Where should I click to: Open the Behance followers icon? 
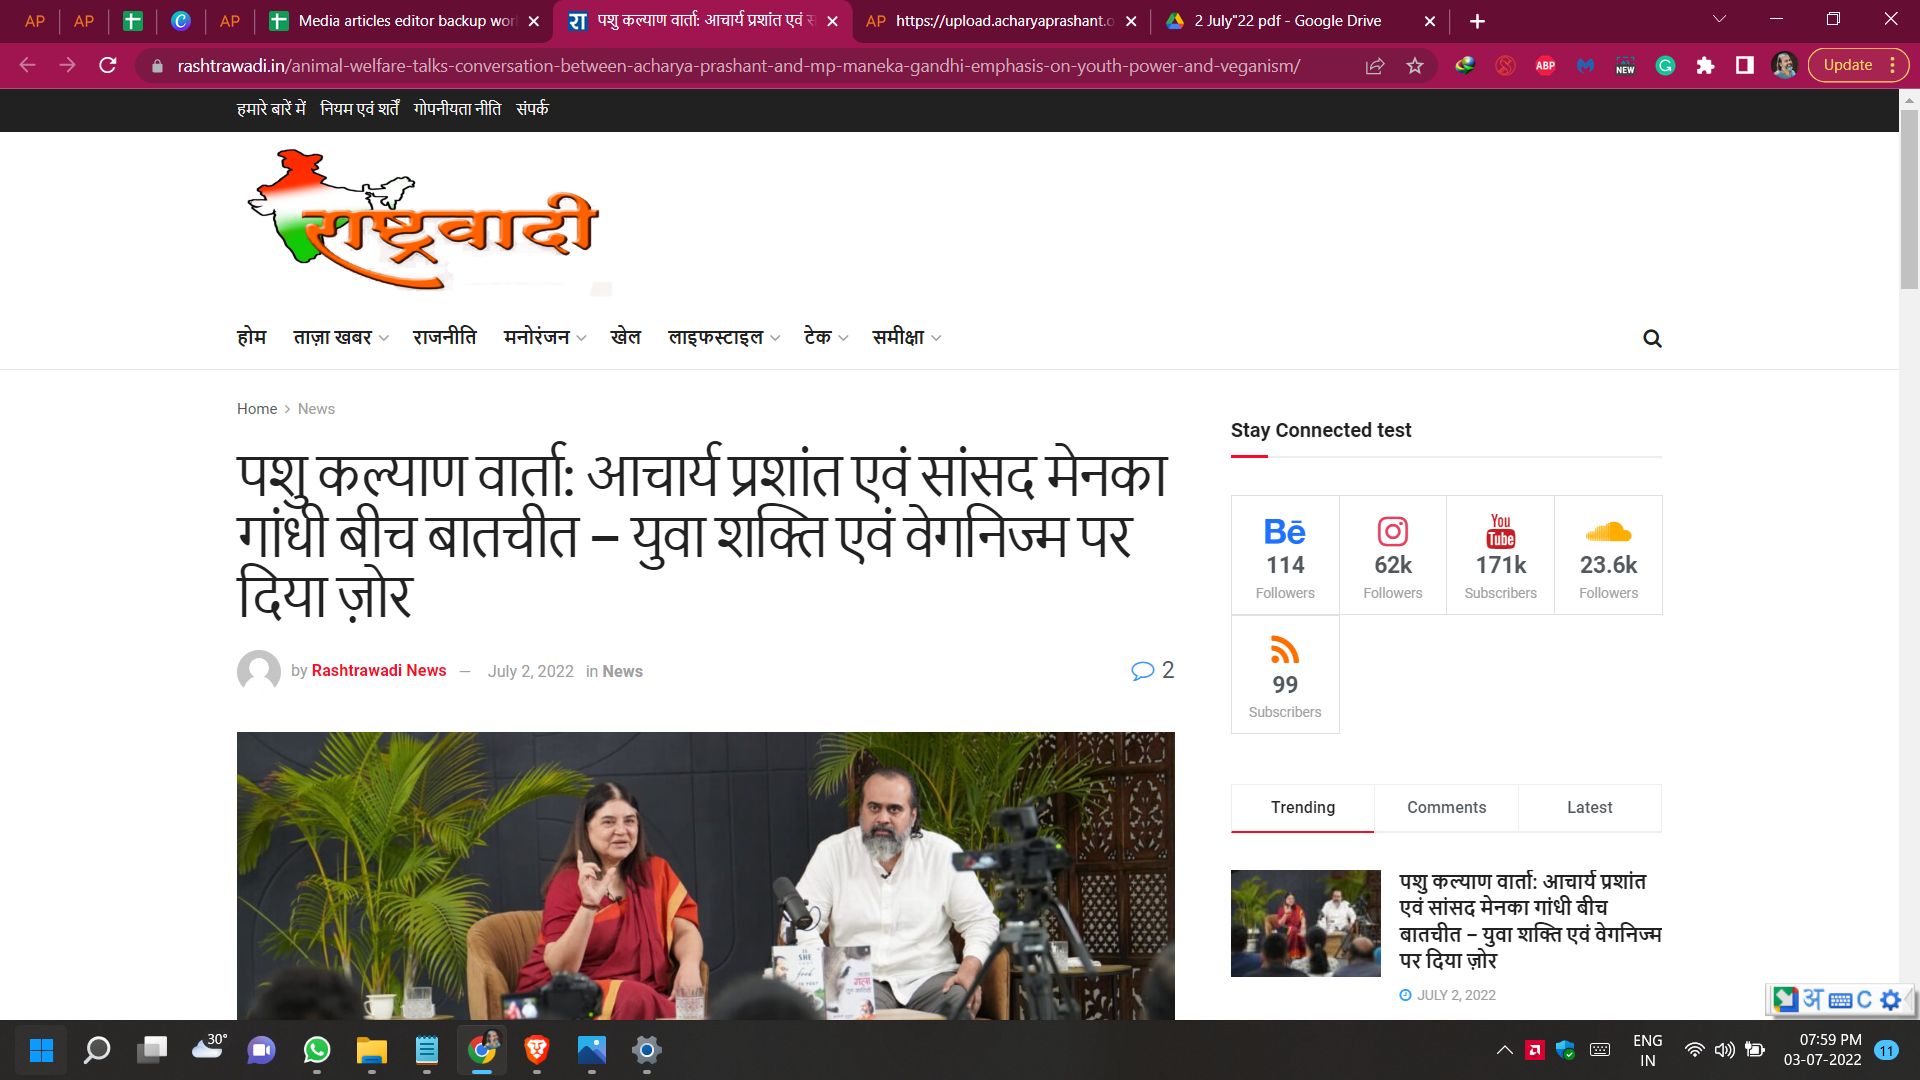(1284, 532)
